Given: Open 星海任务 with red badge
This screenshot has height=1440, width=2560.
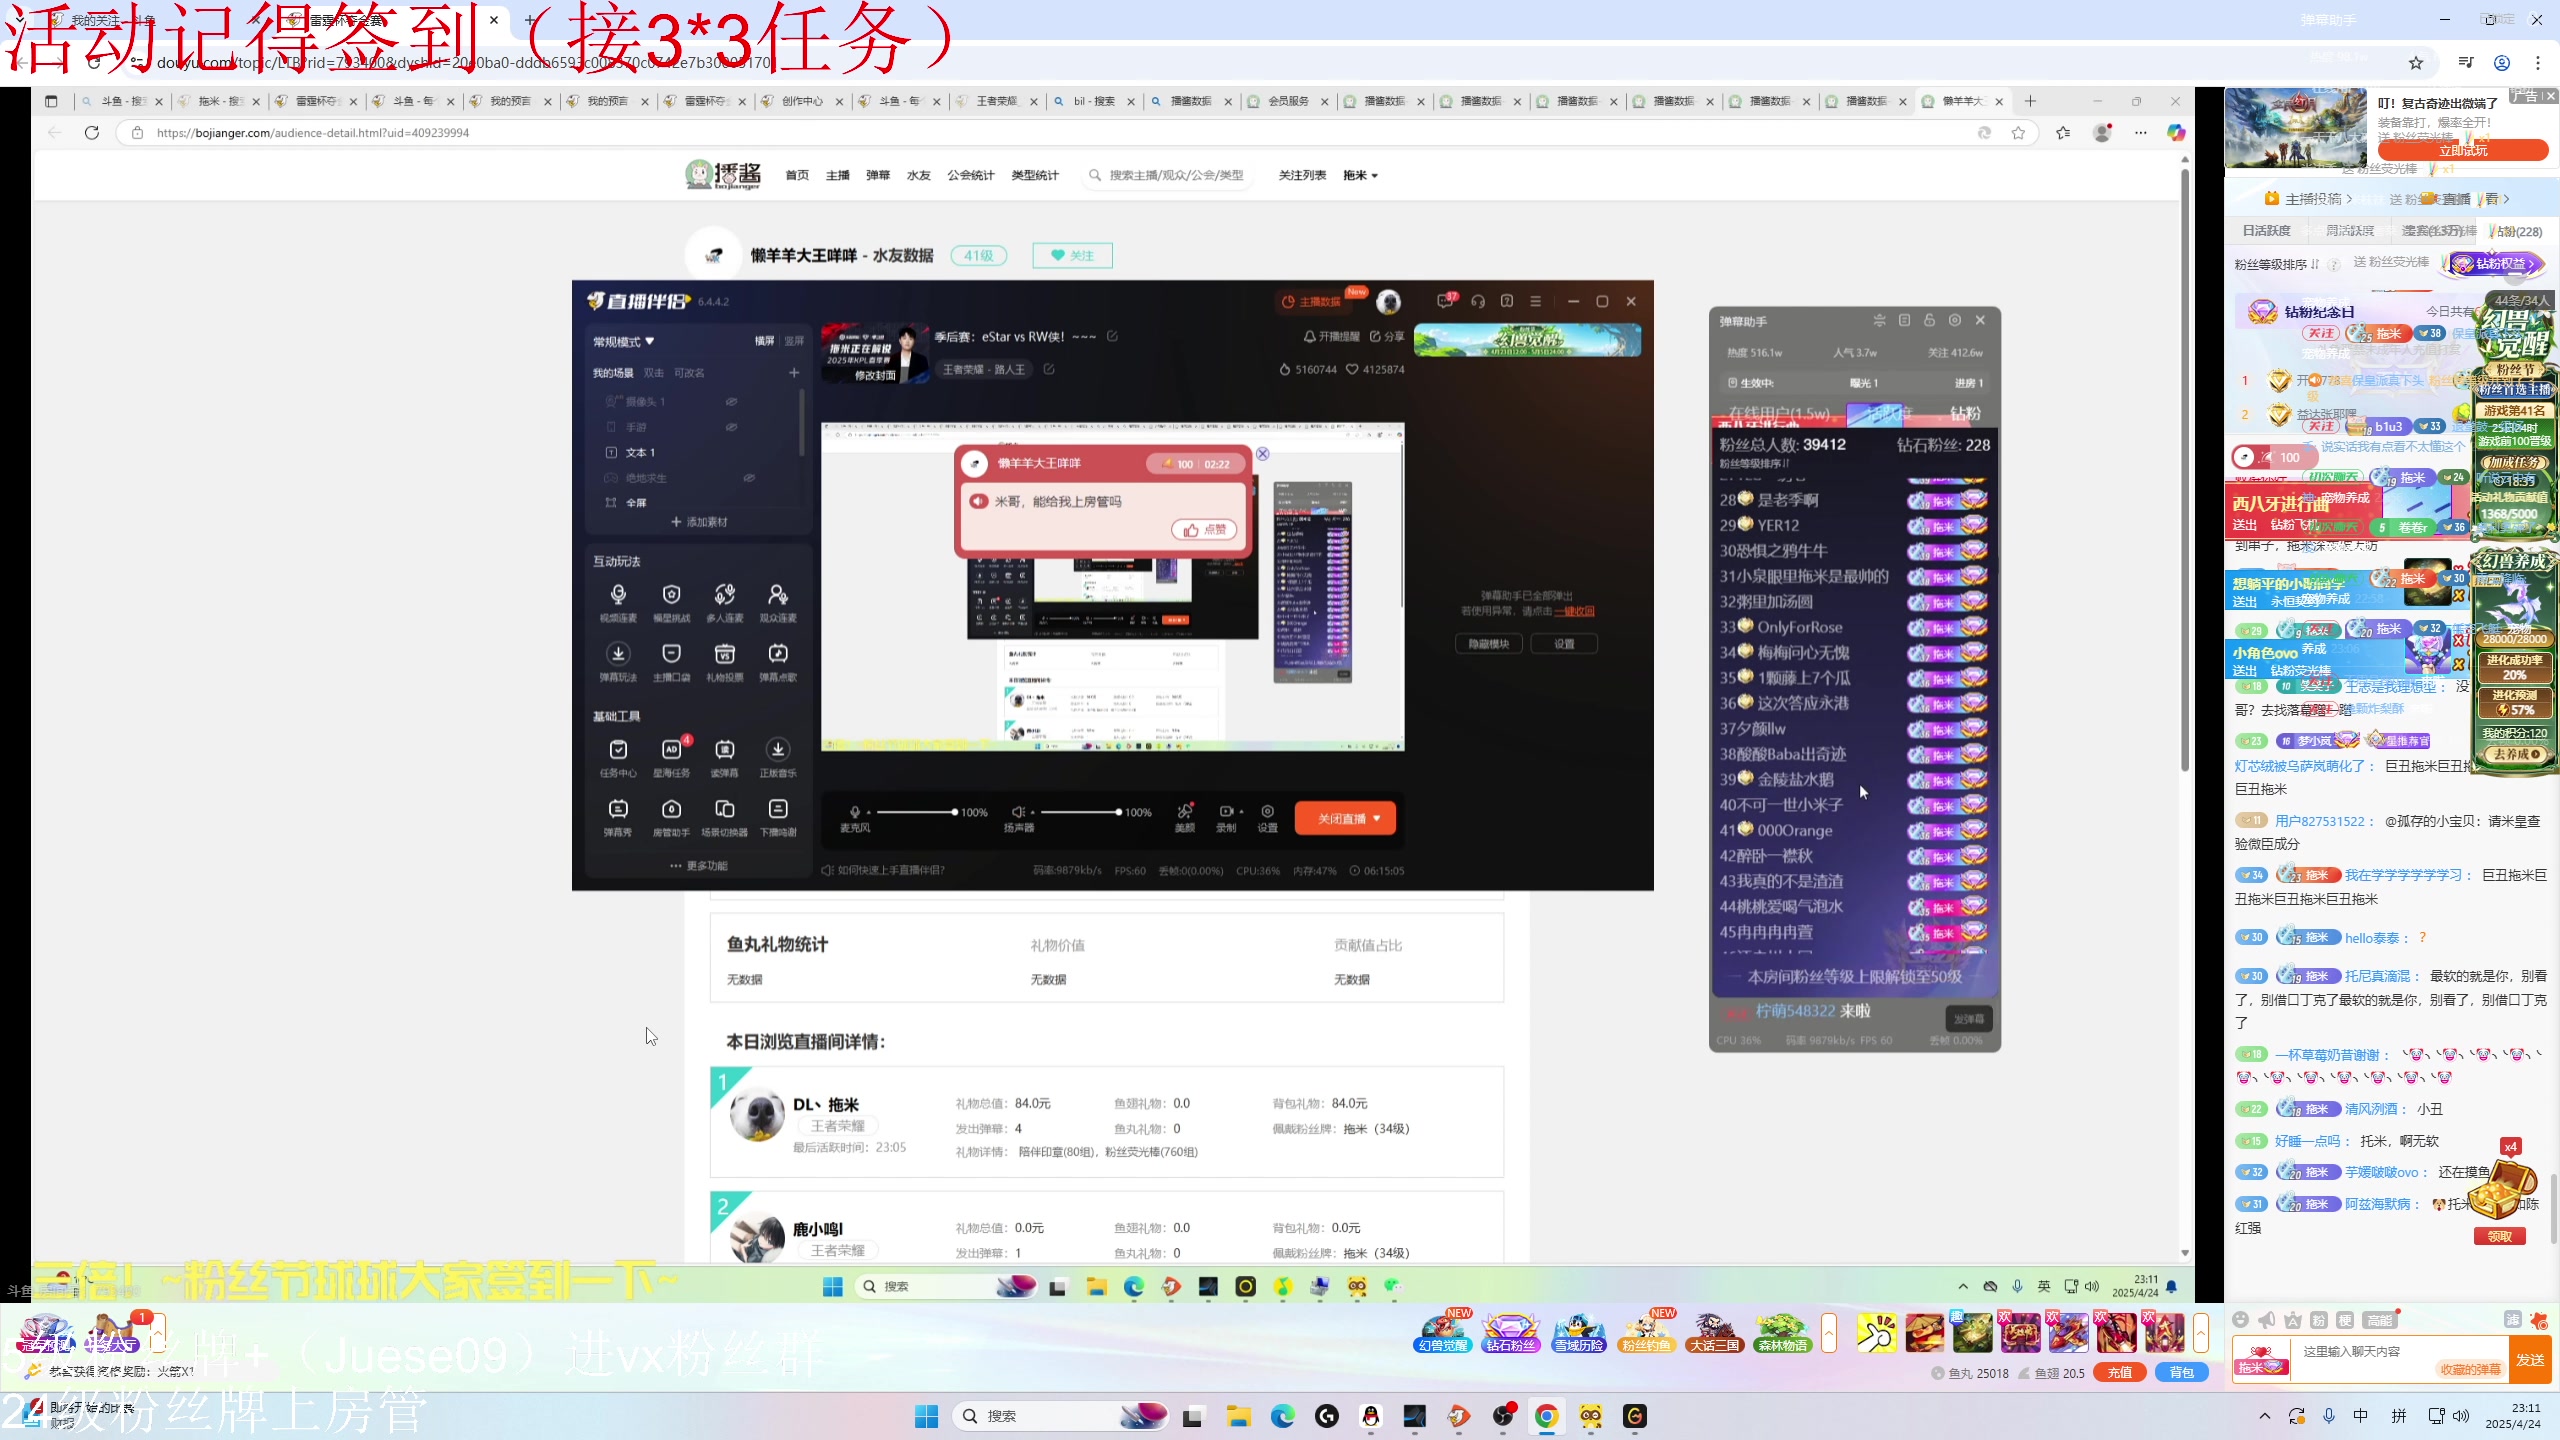Looking at the screenshot, I should point(671,758).
